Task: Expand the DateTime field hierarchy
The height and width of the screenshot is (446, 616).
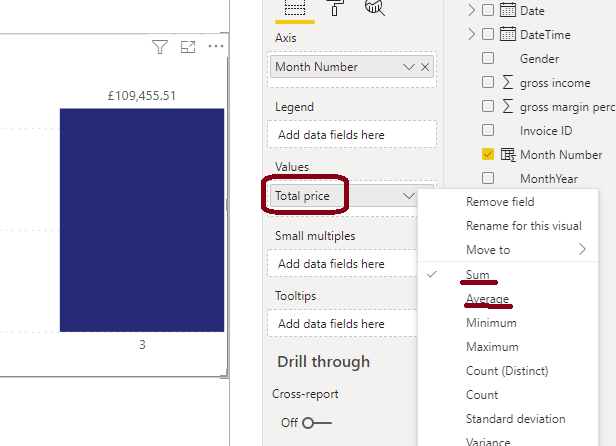Action: pos(471,34)
